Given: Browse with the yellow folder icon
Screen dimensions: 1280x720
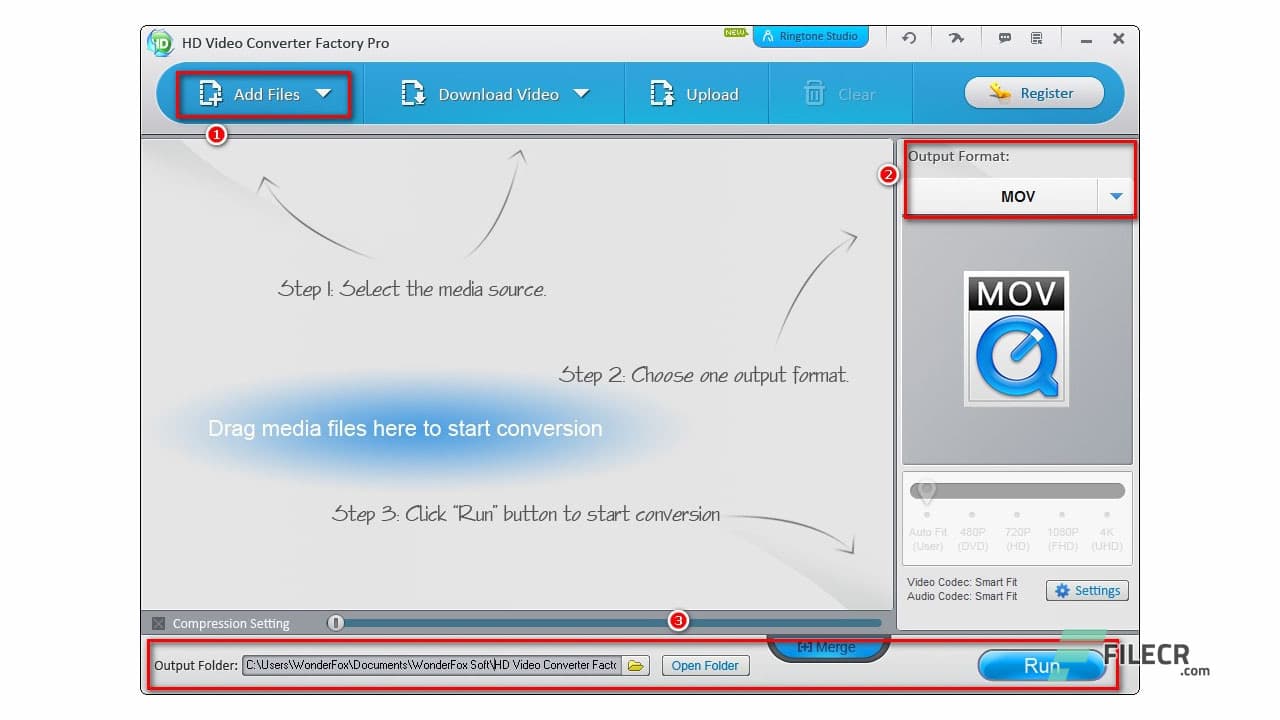Looking at the screenshot, I should tap(635, 665).
